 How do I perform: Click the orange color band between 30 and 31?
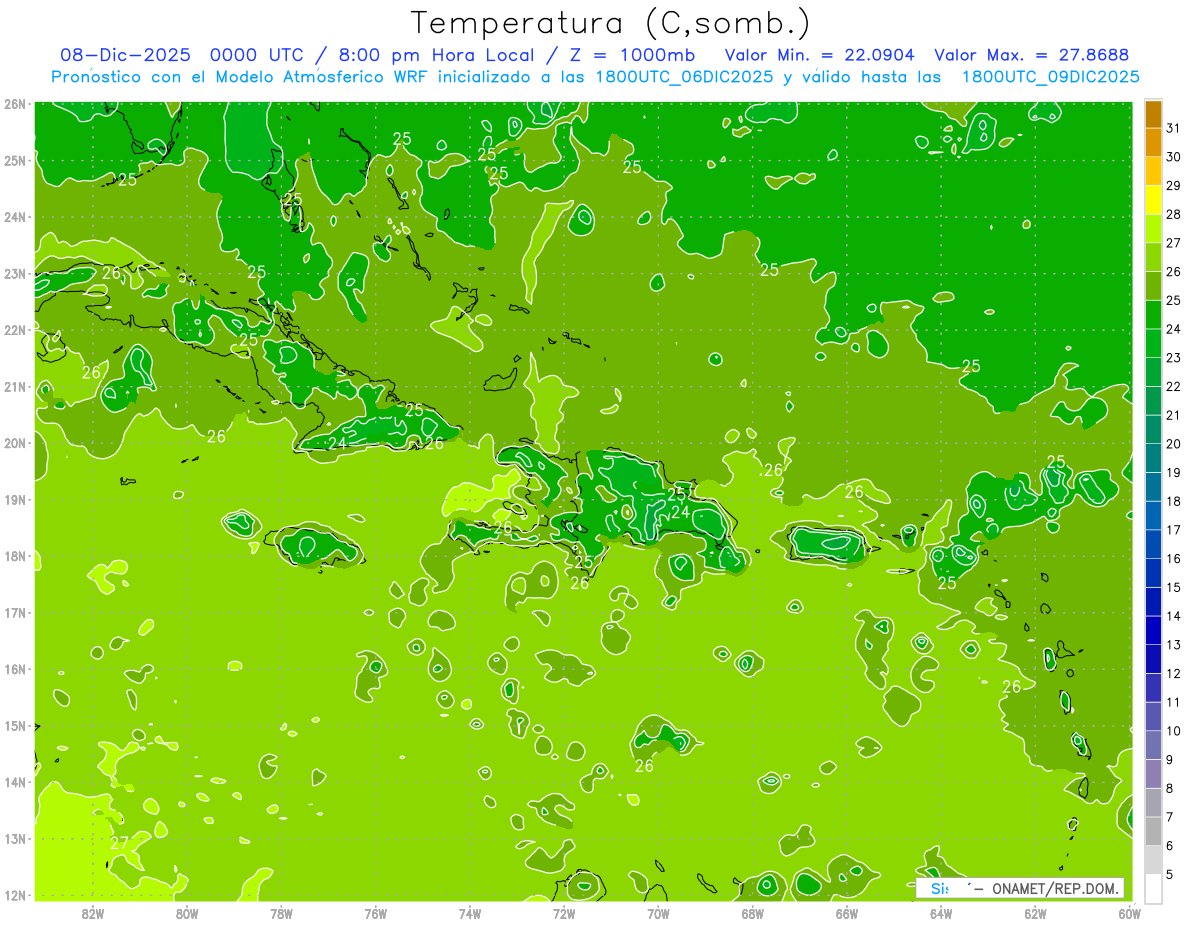coord(1153,143)
